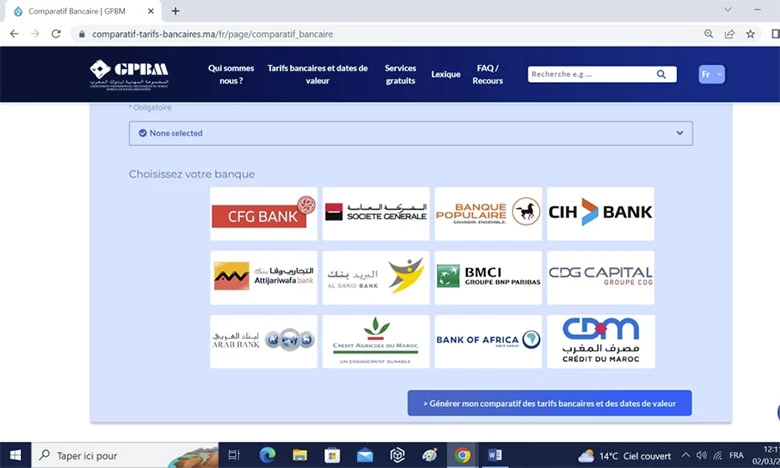Open the tab search chevron

(x=728, y=9)
